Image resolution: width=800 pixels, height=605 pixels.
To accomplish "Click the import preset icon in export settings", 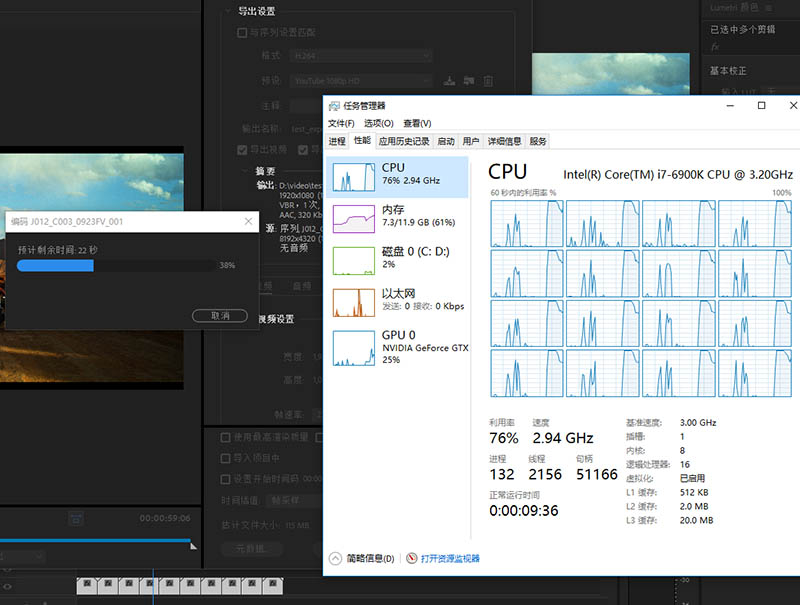I will pyautogui.click(x=469, y=81).
